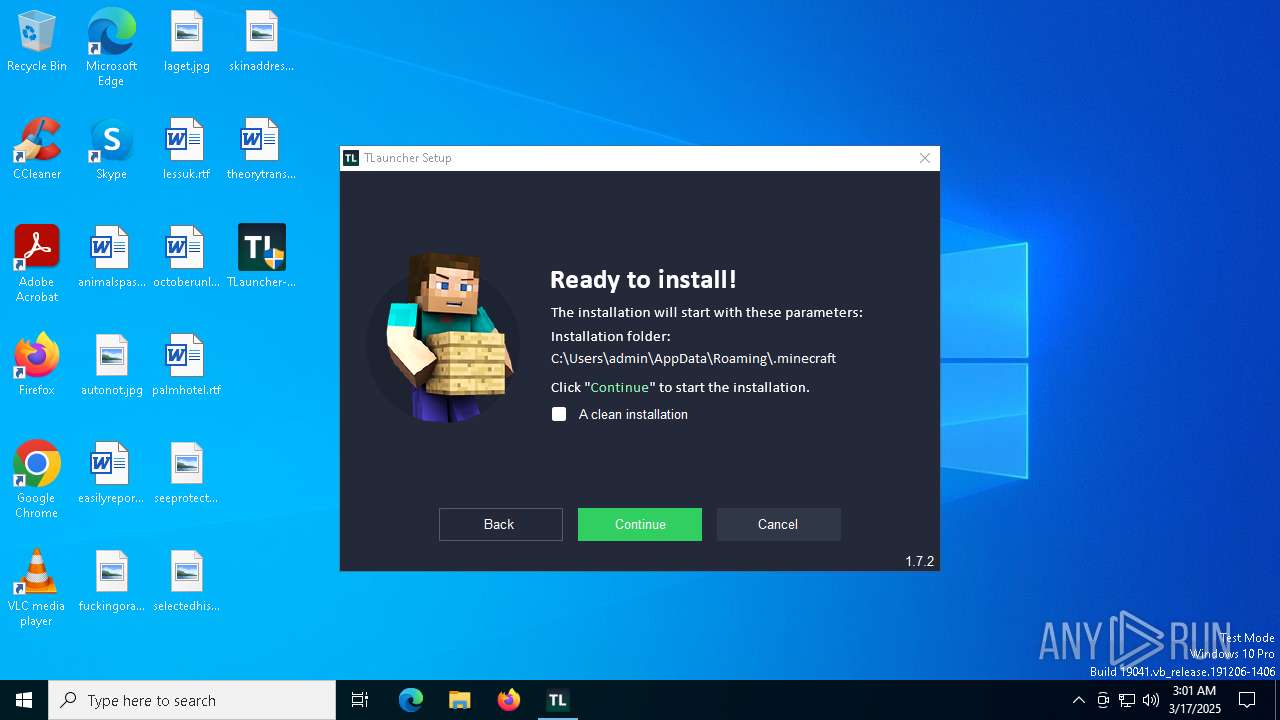Open the notification center
The image size is (1280, 720).
click(x=1247, y=700)
